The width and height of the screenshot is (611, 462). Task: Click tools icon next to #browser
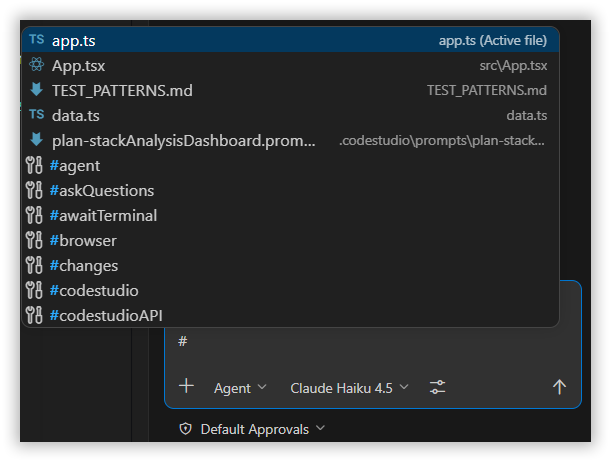pos(34,240)
